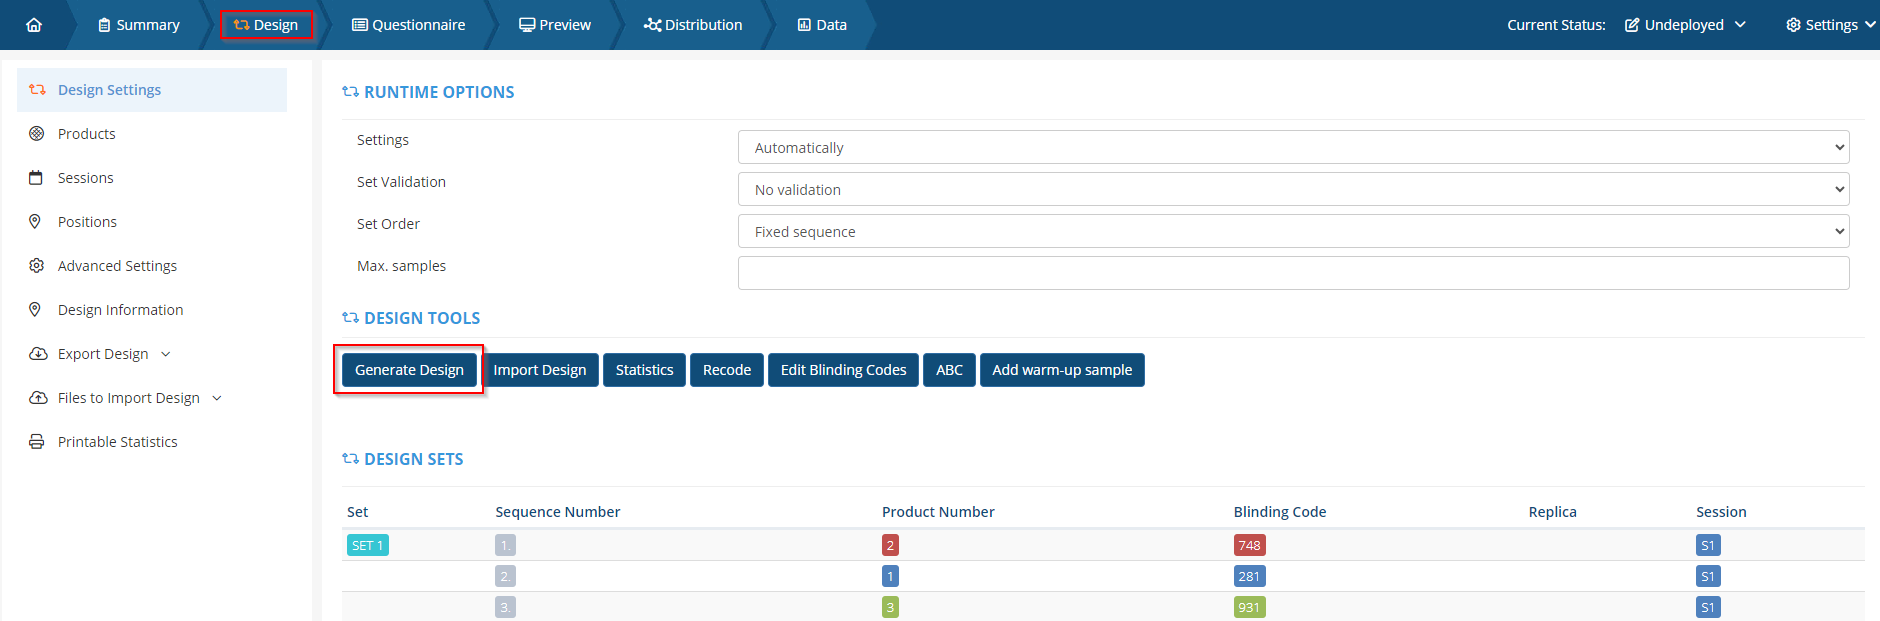This screenshot has height=621, width=1880.
Task: Click the Add warm-up sample button
Action: pyautogui.click(x=1061, y=370)
